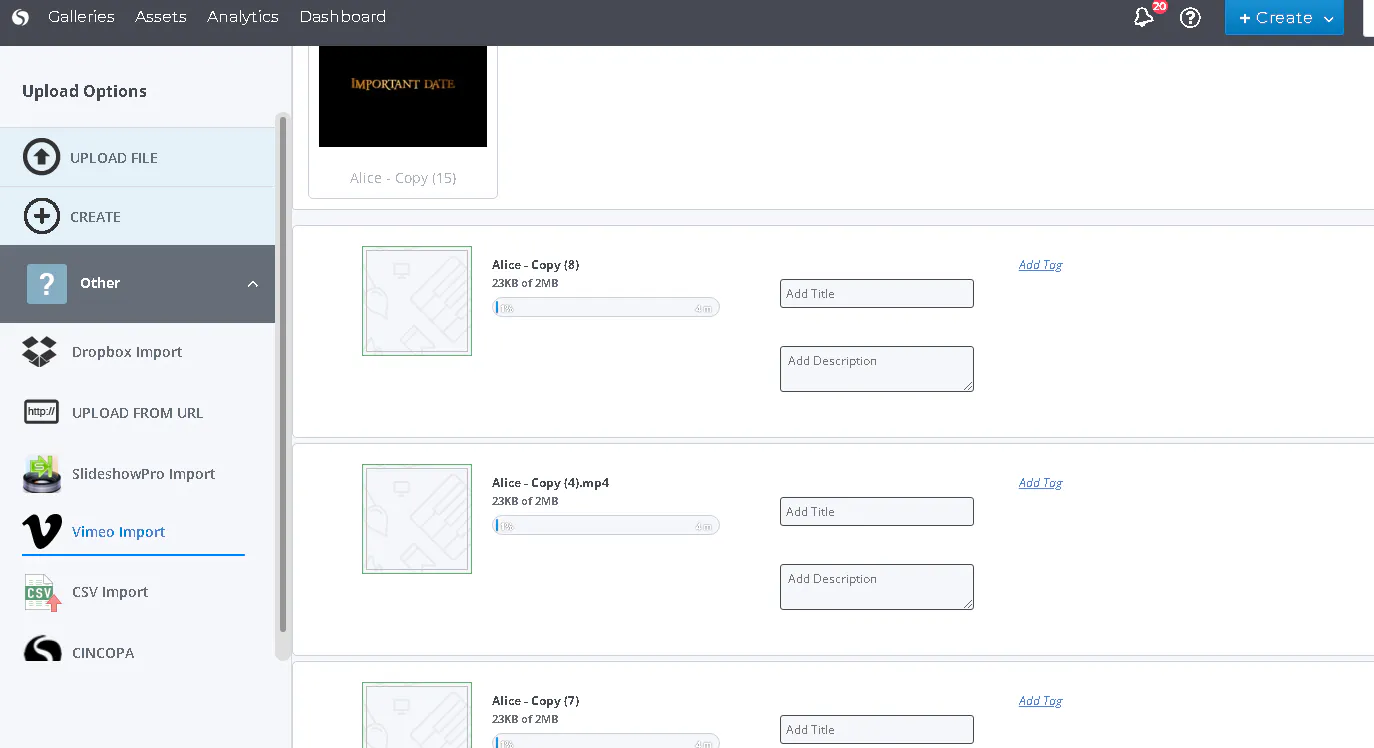Select SlideshowPro Import option
The image size is (1374, 748).
point(144,474)
